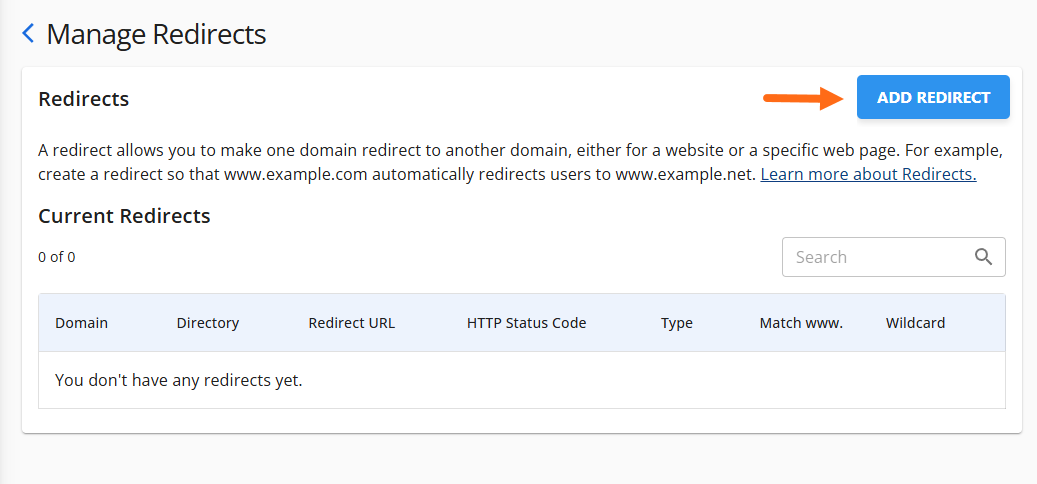Viewport: 1037px width, 484px height.
Task: Select the Match www. column header
Action: click(x=801, y=323)
